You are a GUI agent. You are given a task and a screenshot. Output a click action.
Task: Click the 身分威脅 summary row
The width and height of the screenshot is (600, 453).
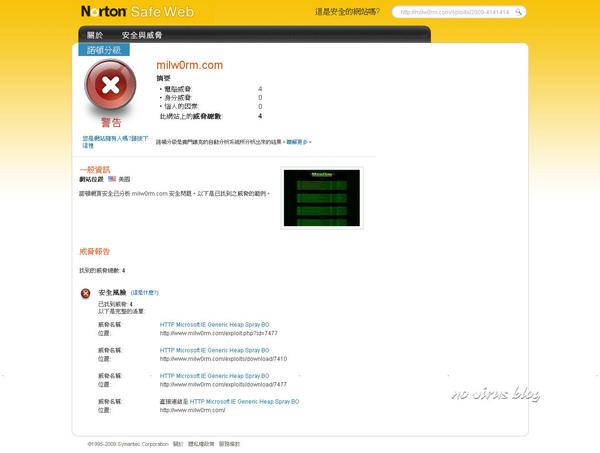[211, 98]
